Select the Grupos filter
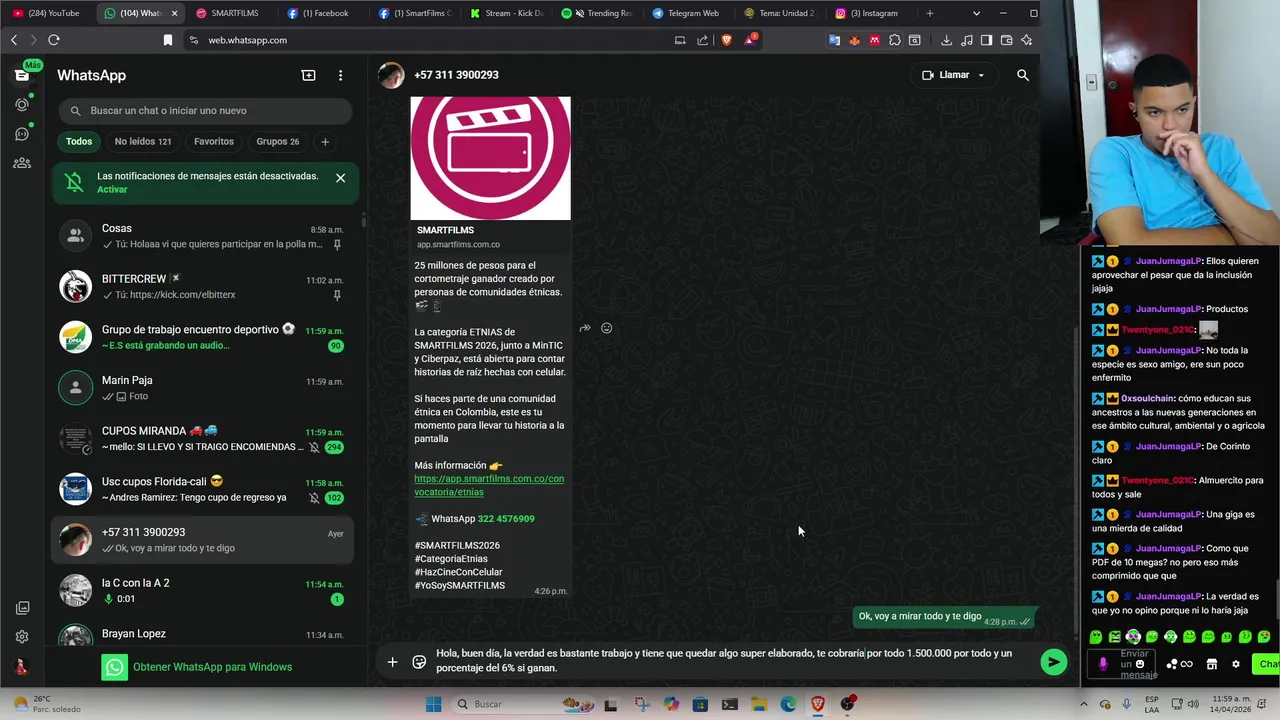Viewport: 1280px width, 720px height. 278,142
